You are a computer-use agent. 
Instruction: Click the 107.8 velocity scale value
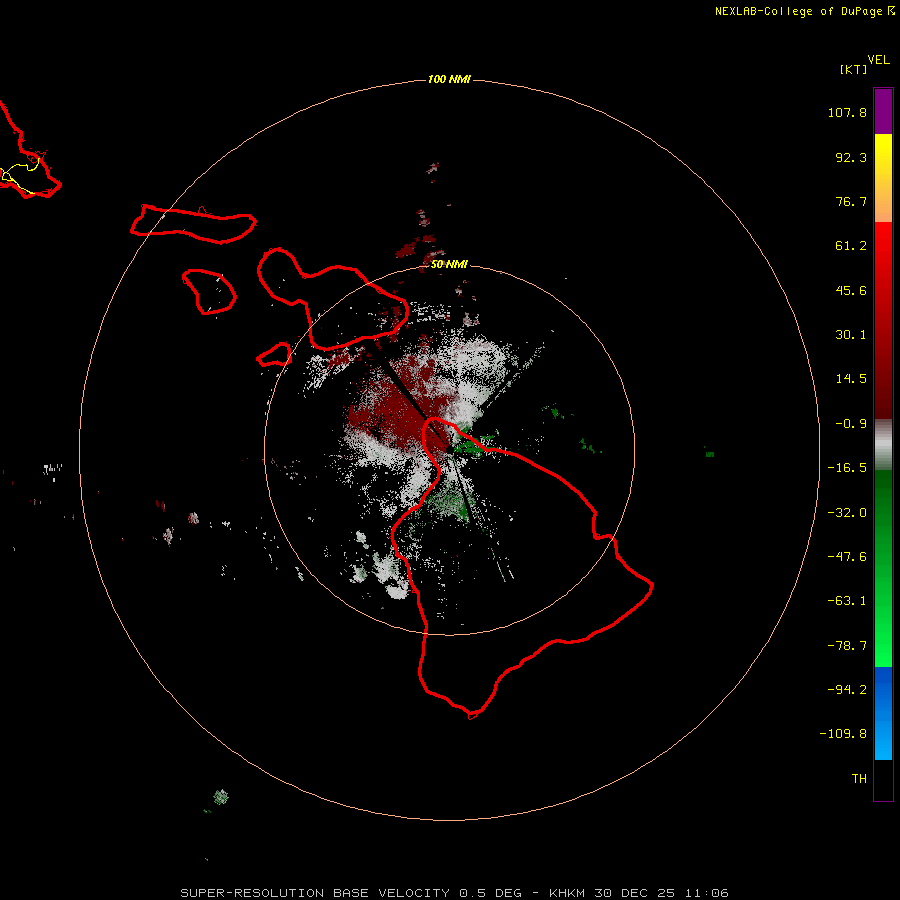(x=847, y=112)
